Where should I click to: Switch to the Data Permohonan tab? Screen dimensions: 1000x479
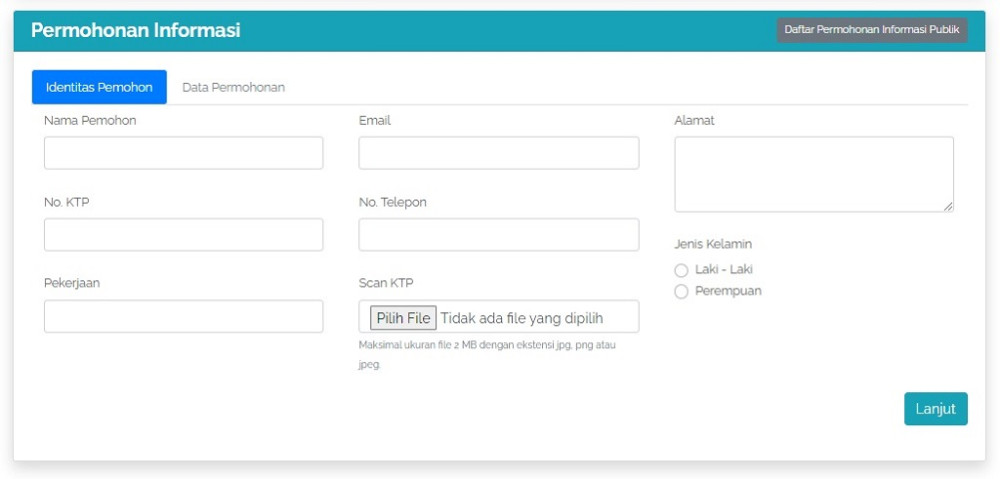click(x=233, y=87)
